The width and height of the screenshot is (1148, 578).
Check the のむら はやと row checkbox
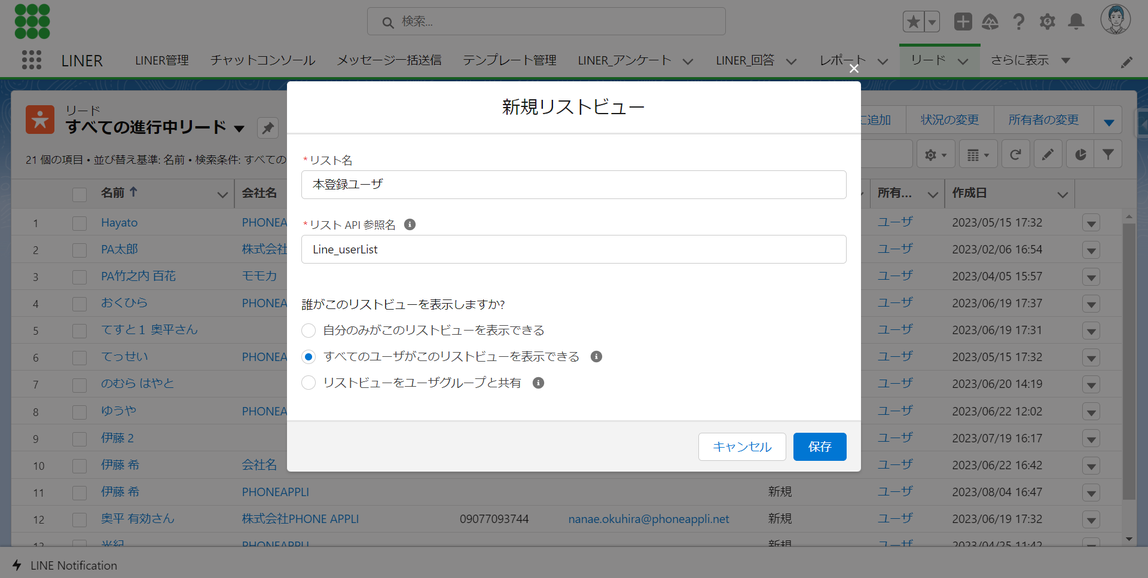(x=79, y=384)
